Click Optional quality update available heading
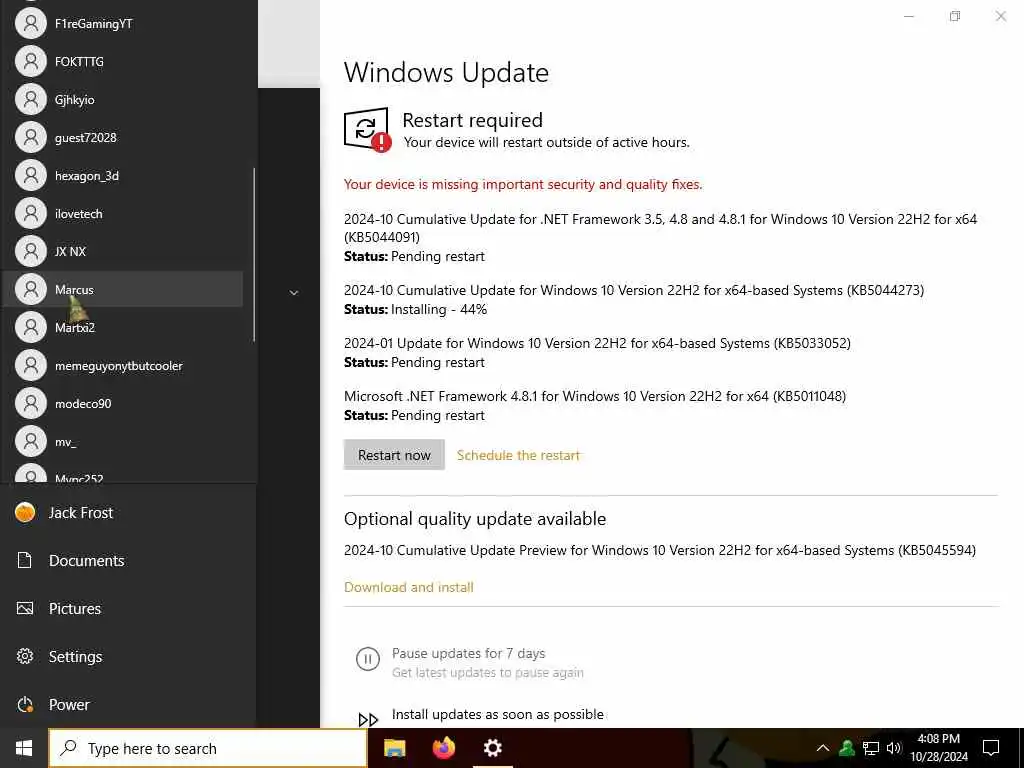The width and height of the screenshot is (1024, 768). [475, 519]
